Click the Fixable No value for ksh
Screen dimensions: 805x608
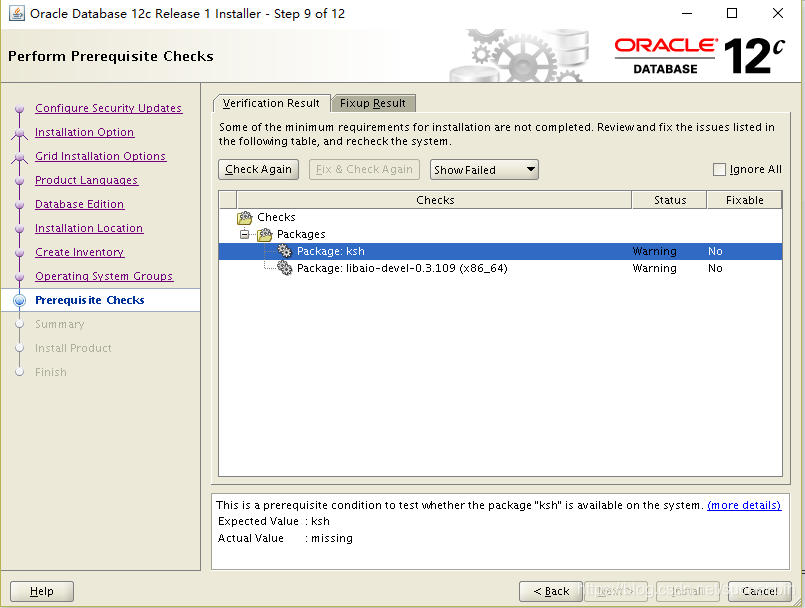click(715, 251)
